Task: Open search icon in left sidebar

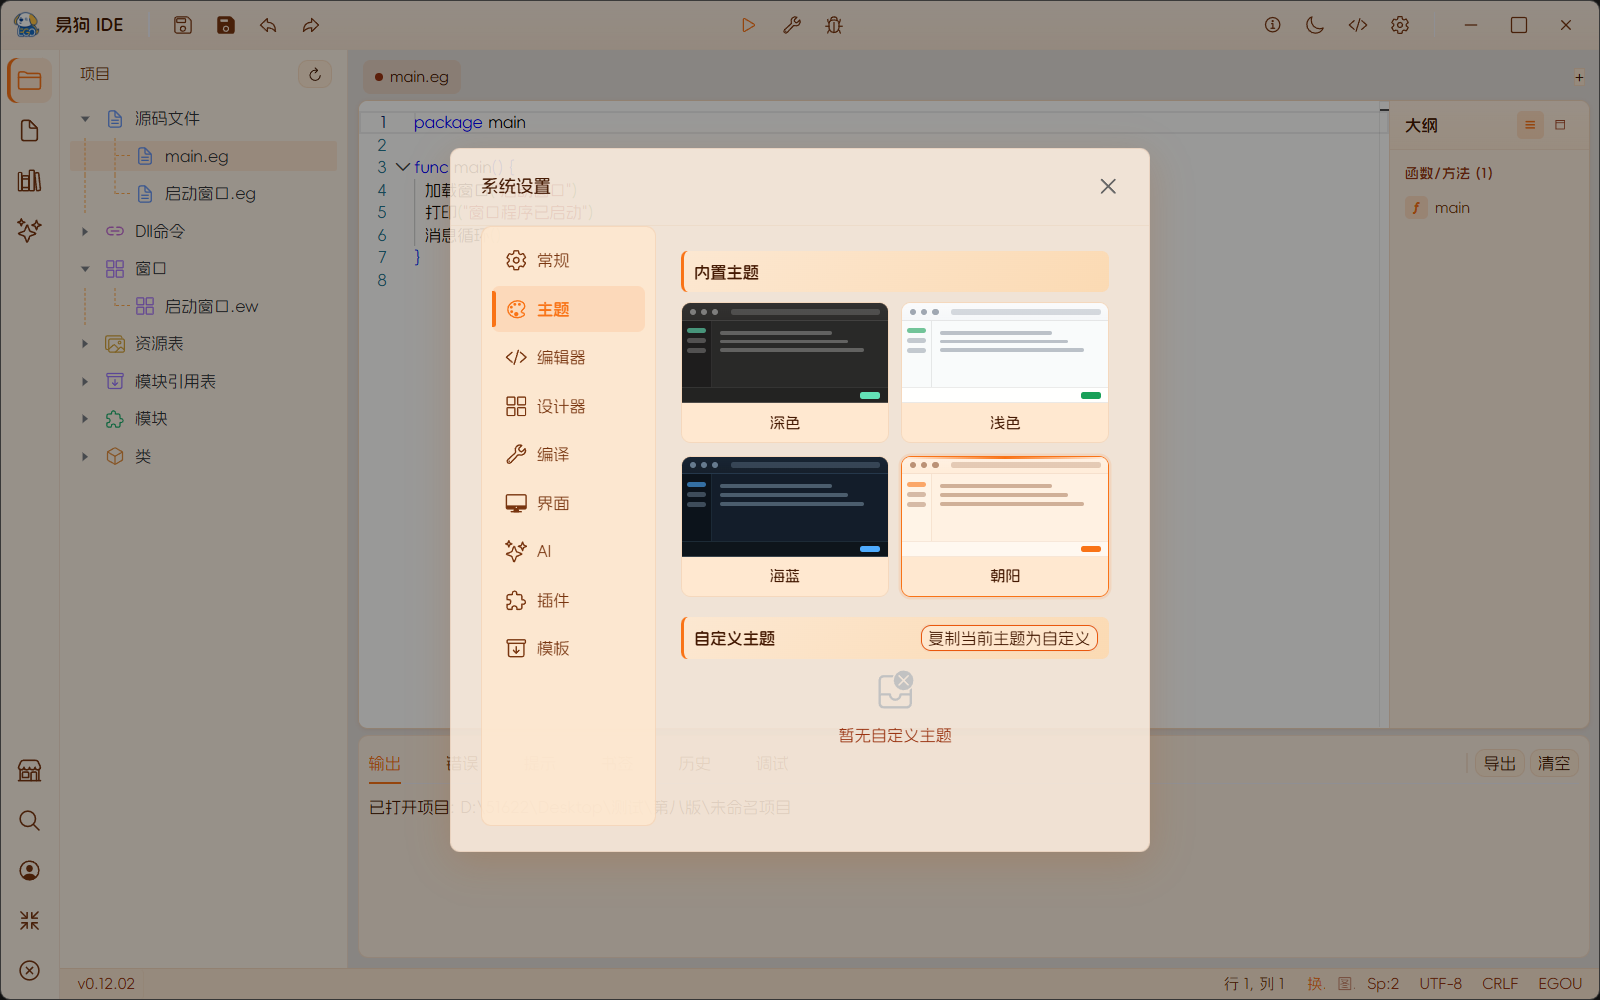Action: (x=30, y=821)
